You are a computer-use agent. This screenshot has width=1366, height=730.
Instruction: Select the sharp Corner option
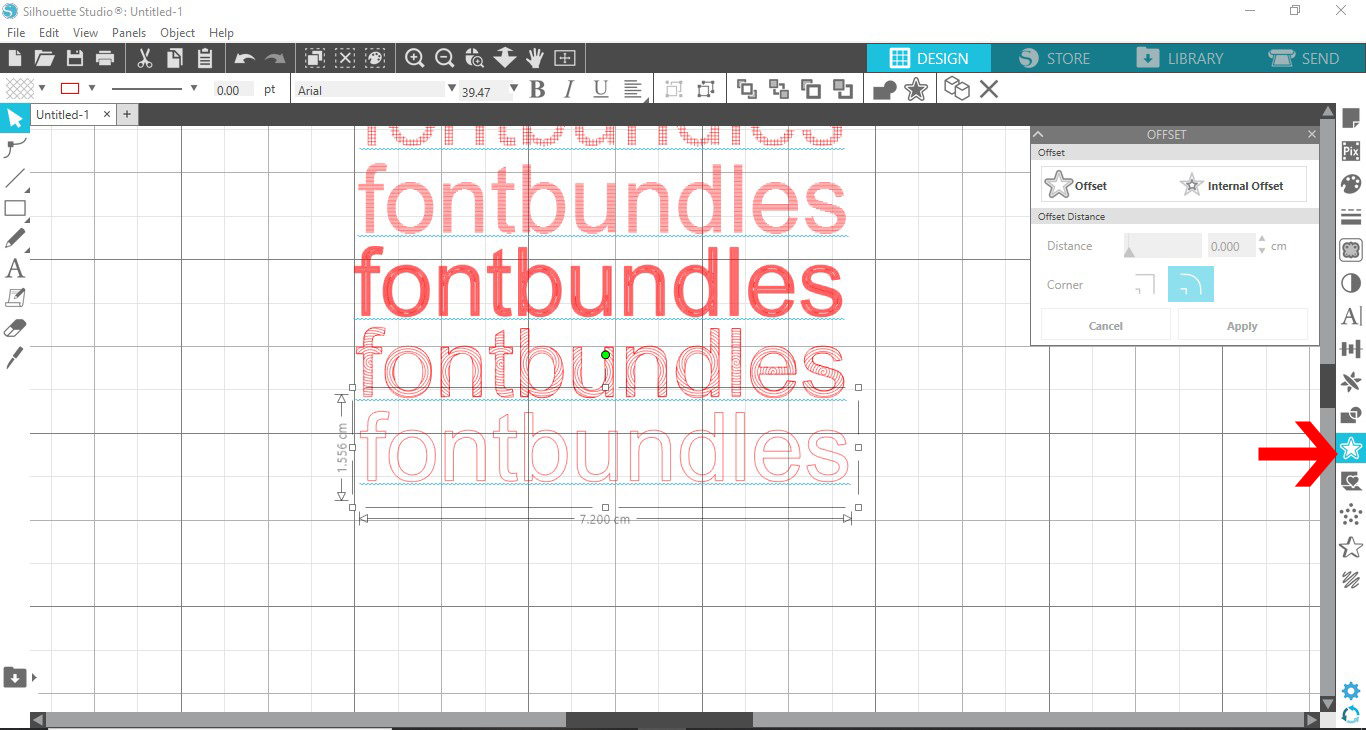(1145, 285)
